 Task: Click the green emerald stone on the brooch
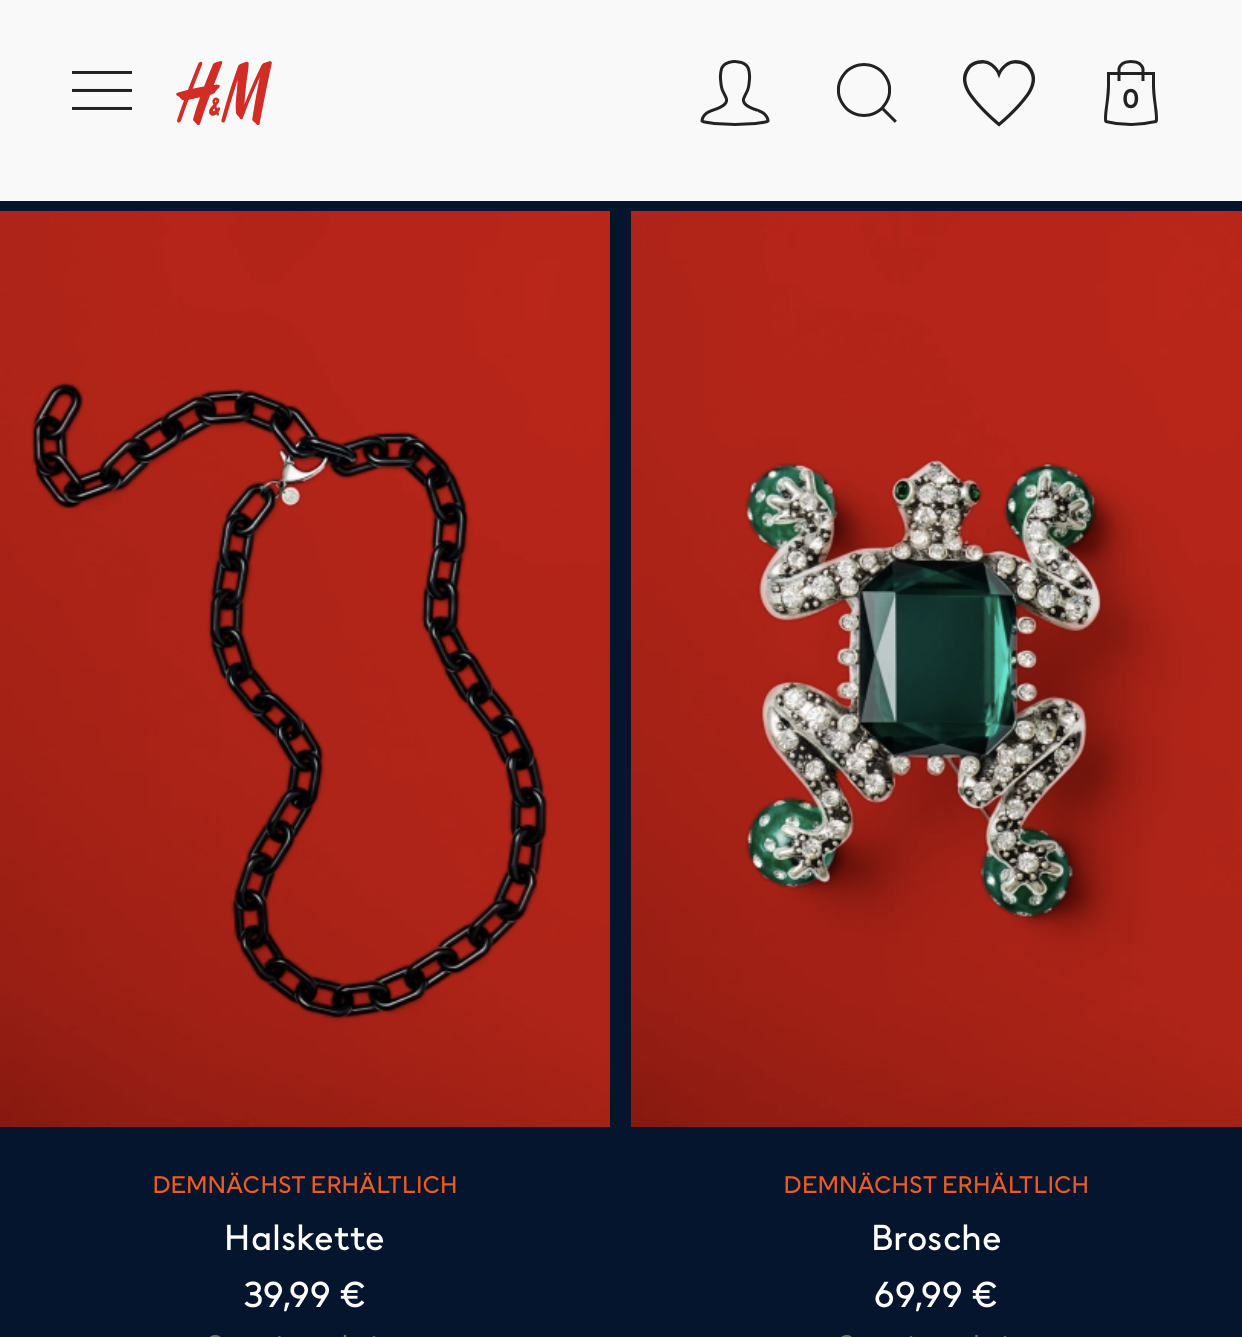[x=937, y=661]
